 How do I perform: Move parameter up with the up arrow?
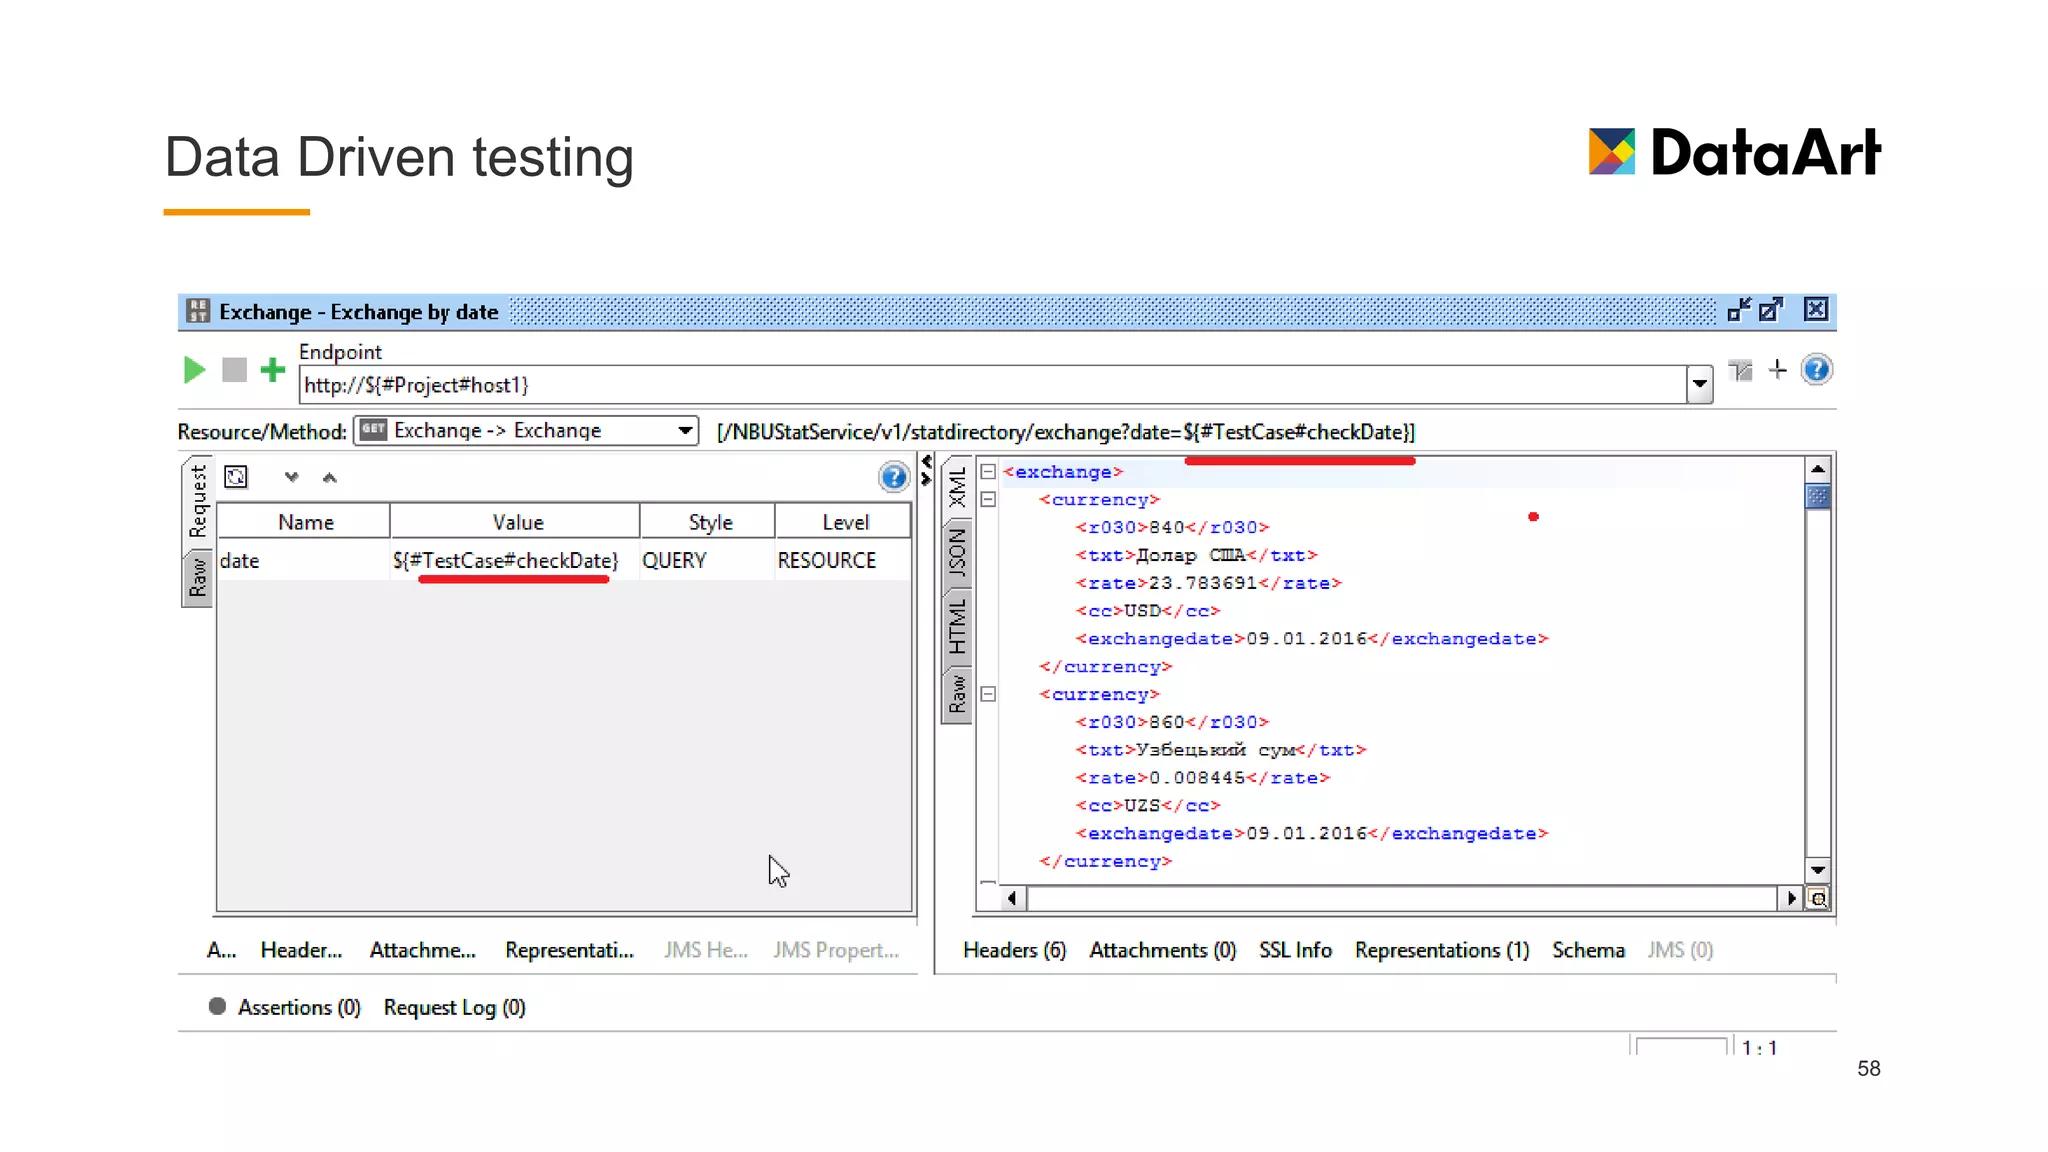pyautogui.click(x=330, y=477)
